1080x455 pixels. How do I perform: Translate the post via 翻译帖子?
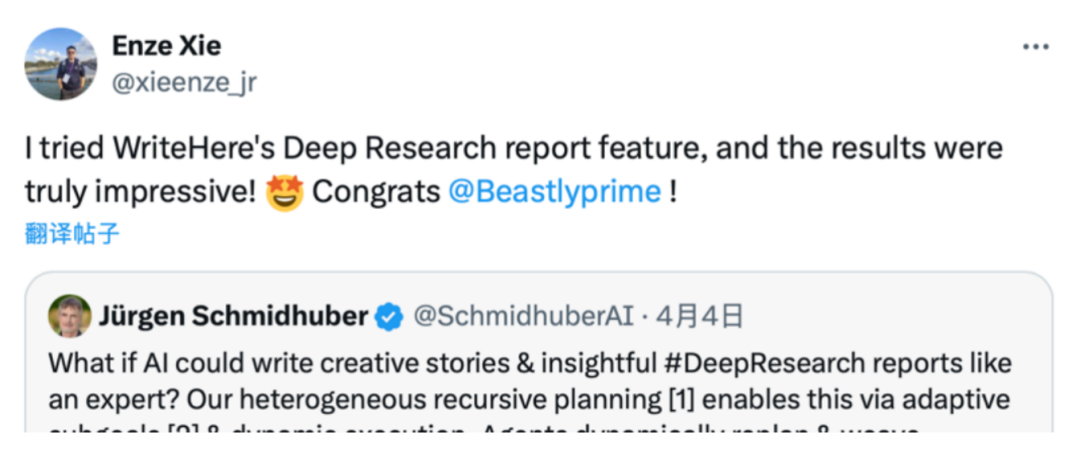pos(72,235)
